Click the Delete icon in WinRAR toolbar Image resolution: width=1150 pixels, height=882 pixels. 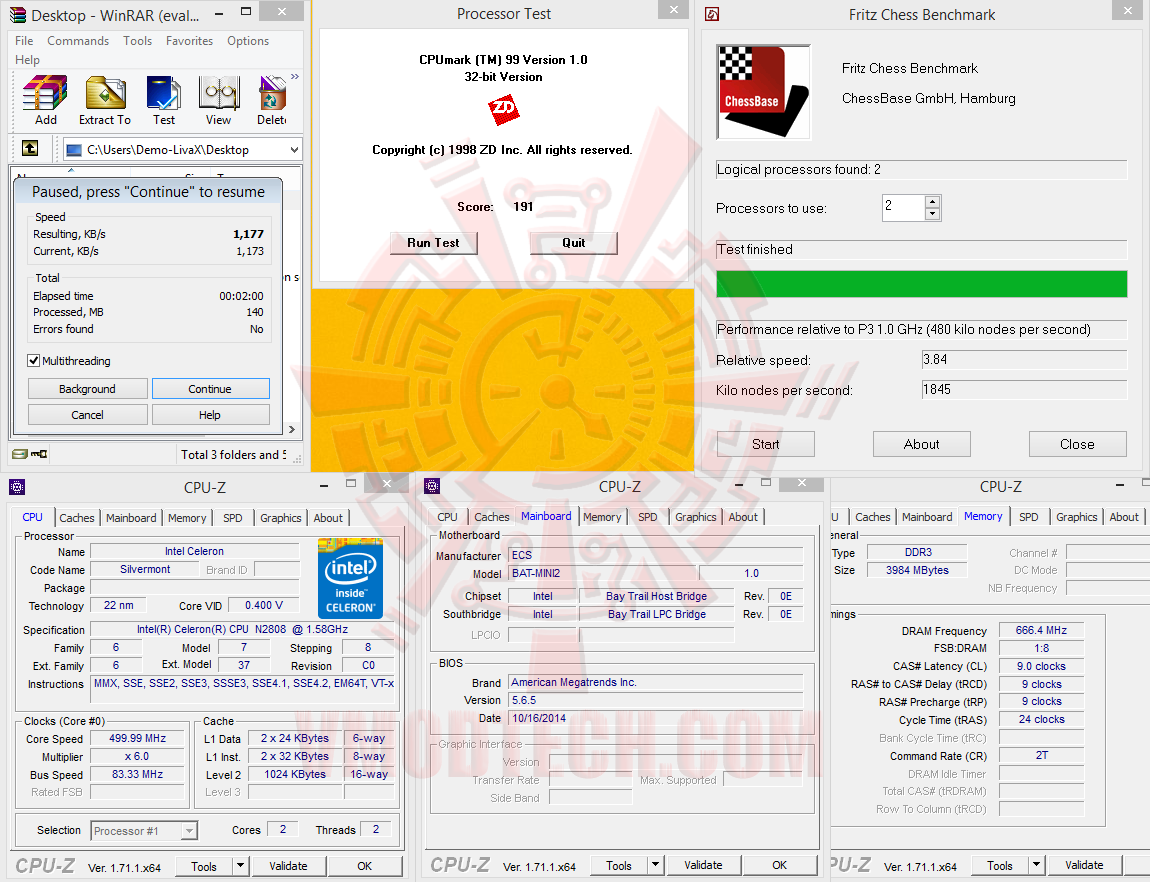(x=272, y=100)
